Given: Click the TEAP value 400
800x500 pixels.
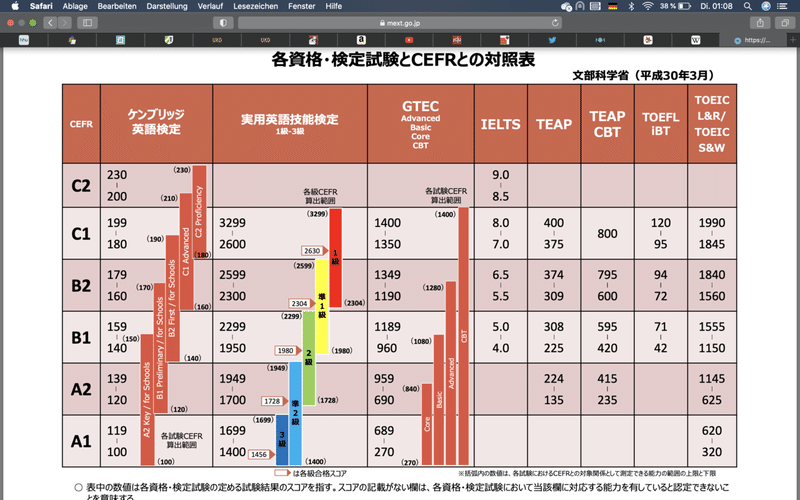Looking at the screenshot, I should coord(554,223).
